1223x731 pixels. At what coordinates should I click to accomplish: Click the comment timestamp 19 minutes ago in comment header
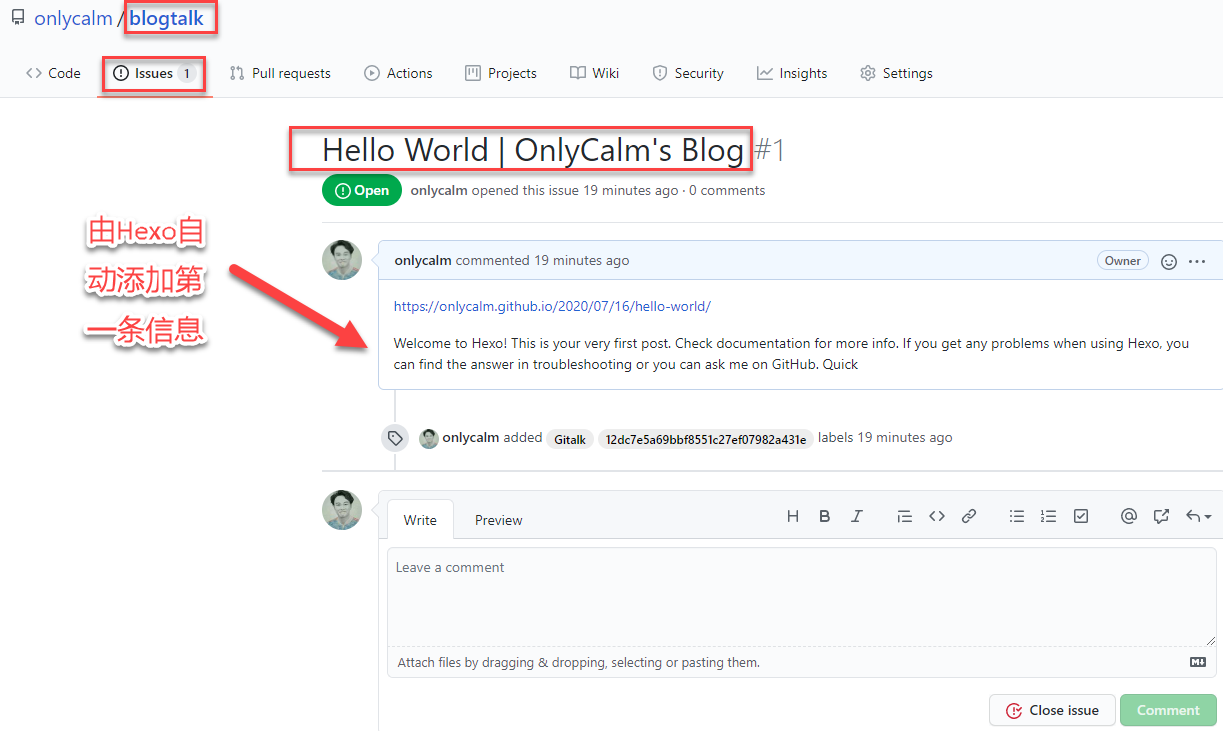point(582,260)
